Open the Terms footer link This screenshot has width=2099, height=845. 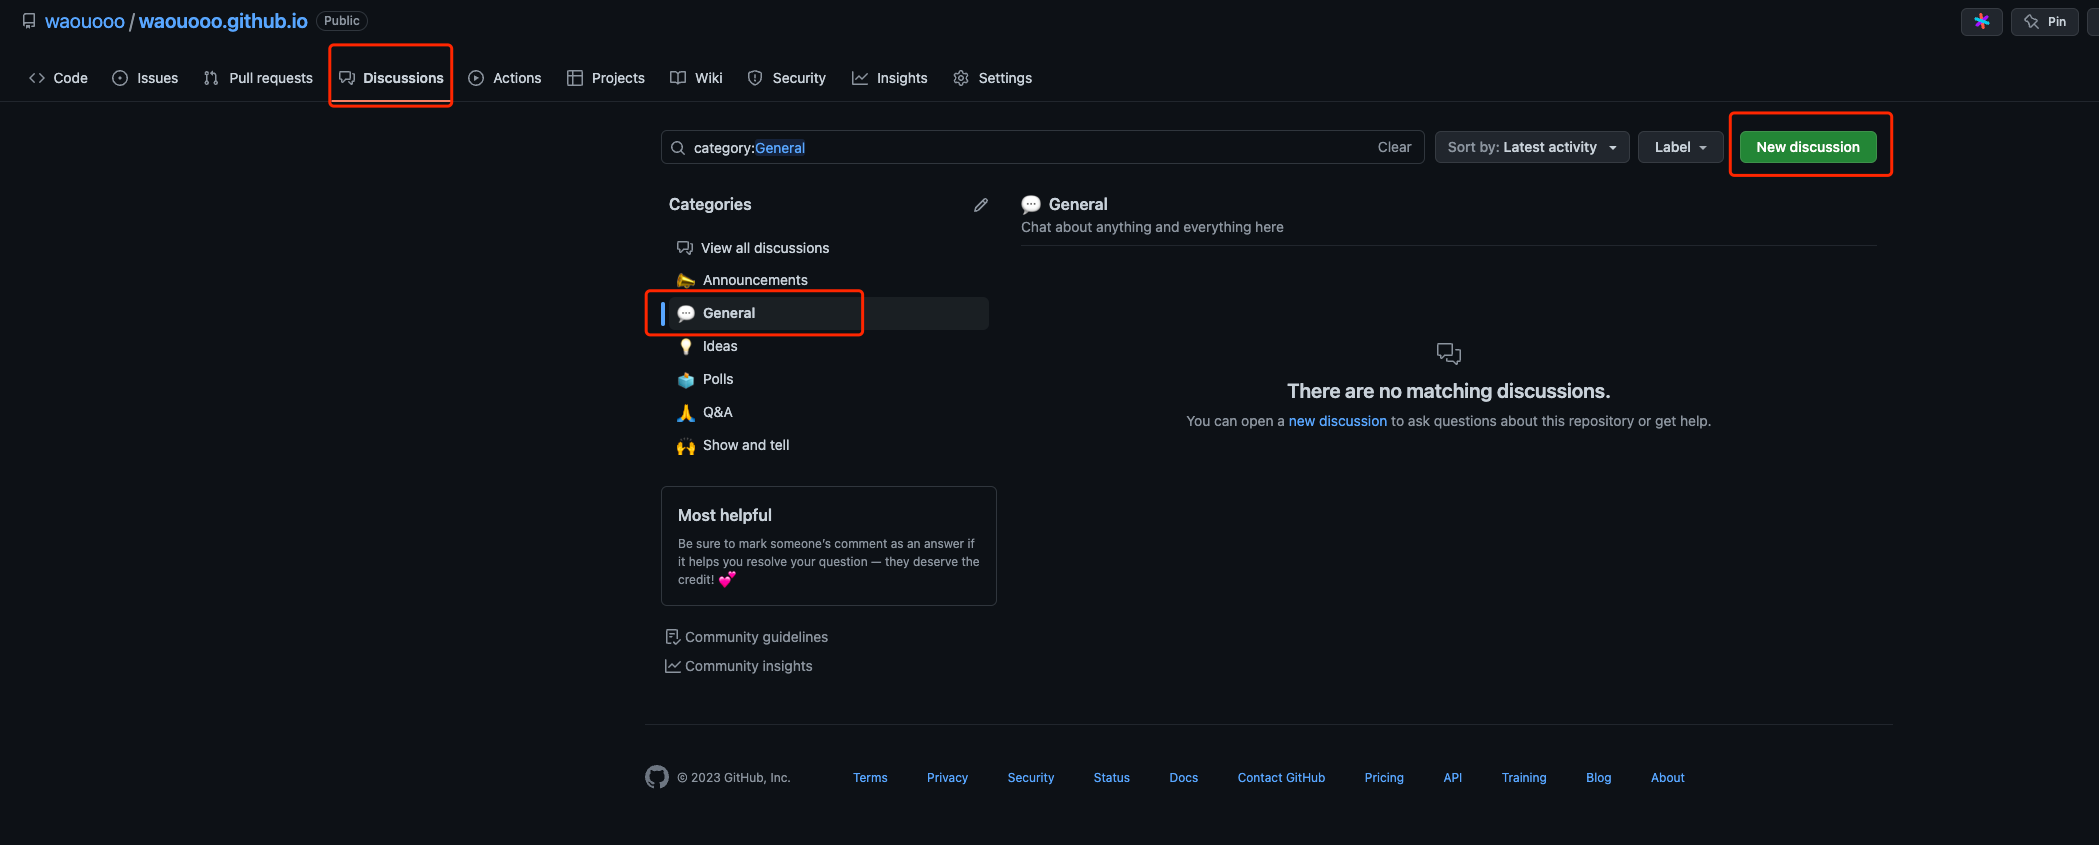tap(870, 778)
